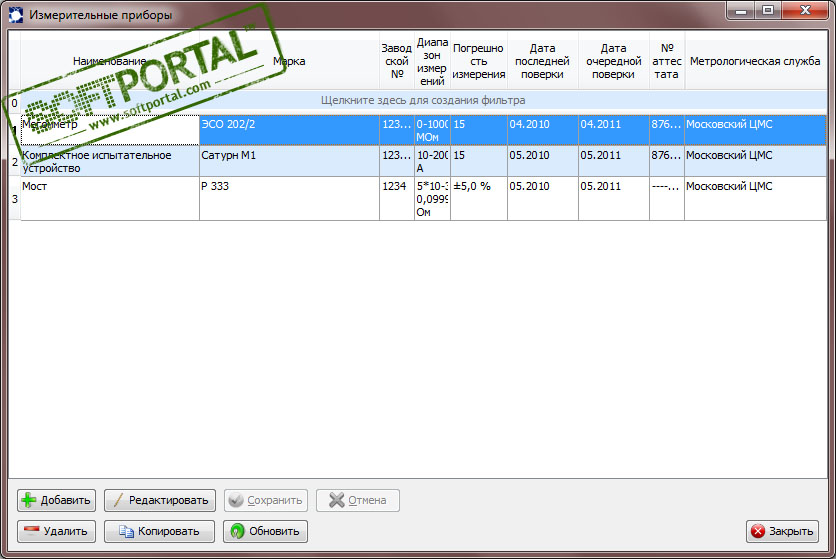Click 04.2011 next verification date
This screenshot has width=836, height=559.
[x=614, y=130]
